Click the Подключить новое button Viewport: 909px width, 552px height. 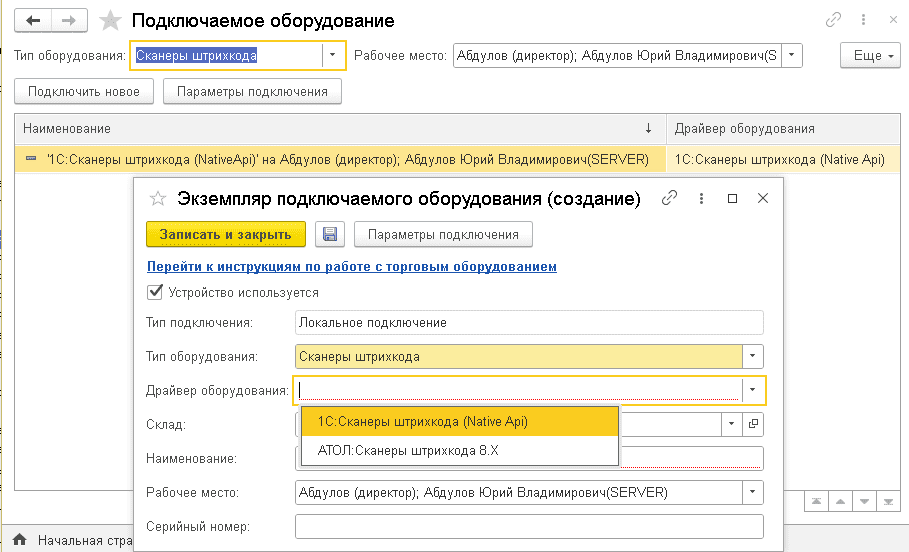(84, 92)
